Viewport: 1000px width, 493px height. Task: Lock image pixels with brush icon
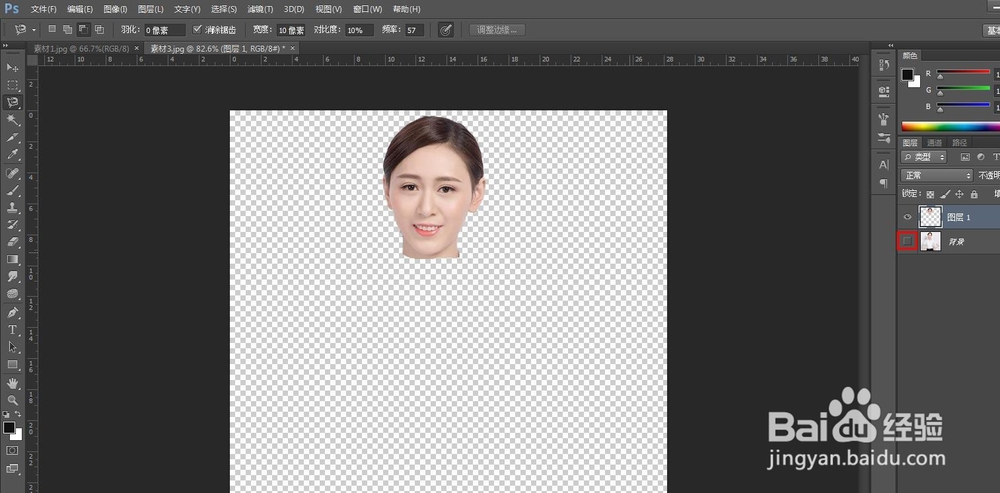945,194
